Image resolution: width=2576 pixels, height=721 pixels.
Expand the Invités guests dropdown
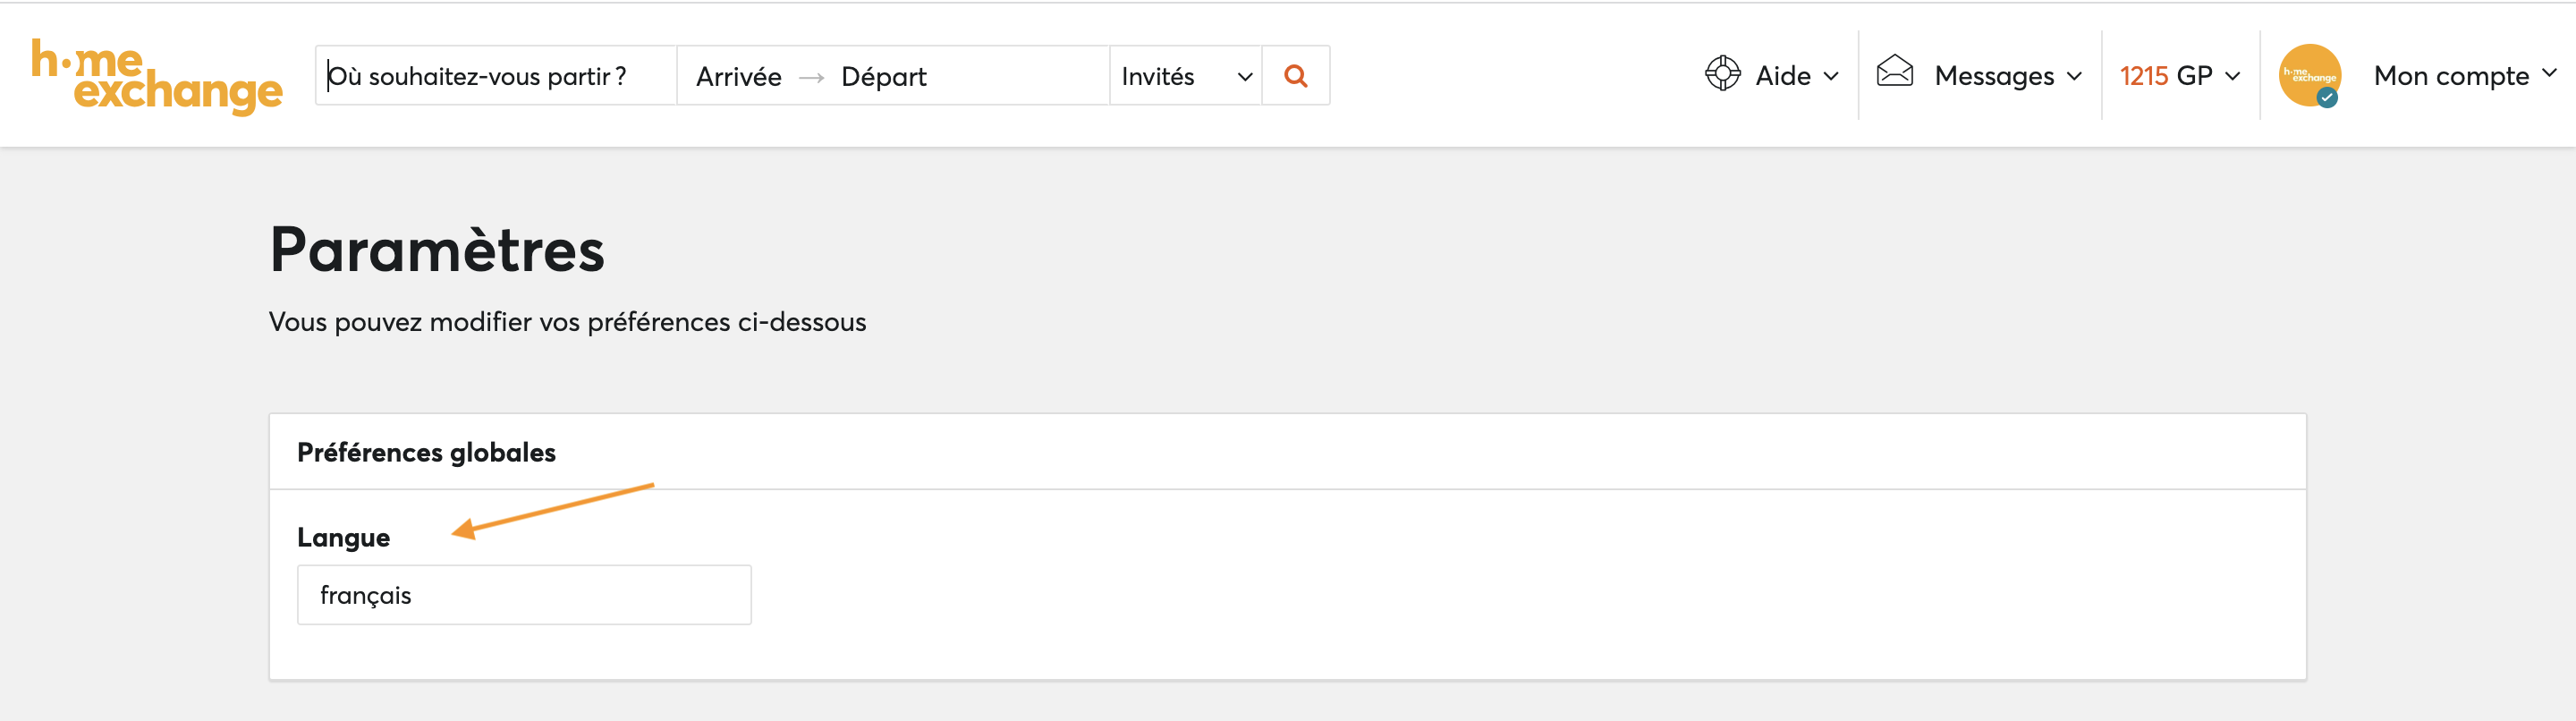(x=1185, y=75)
